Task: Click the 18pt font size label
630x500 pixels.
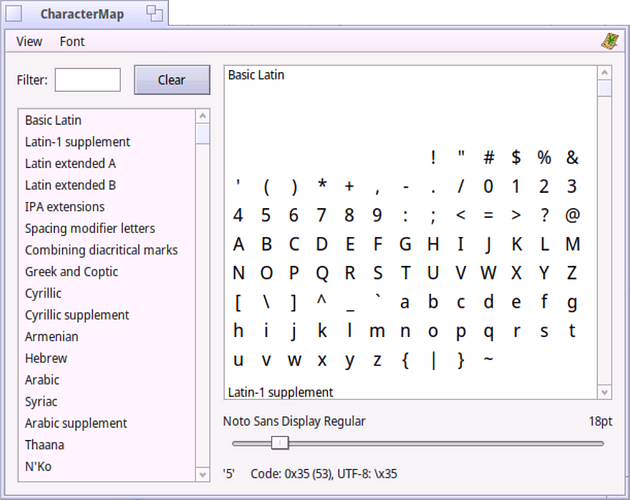Action: click(600, 421)
